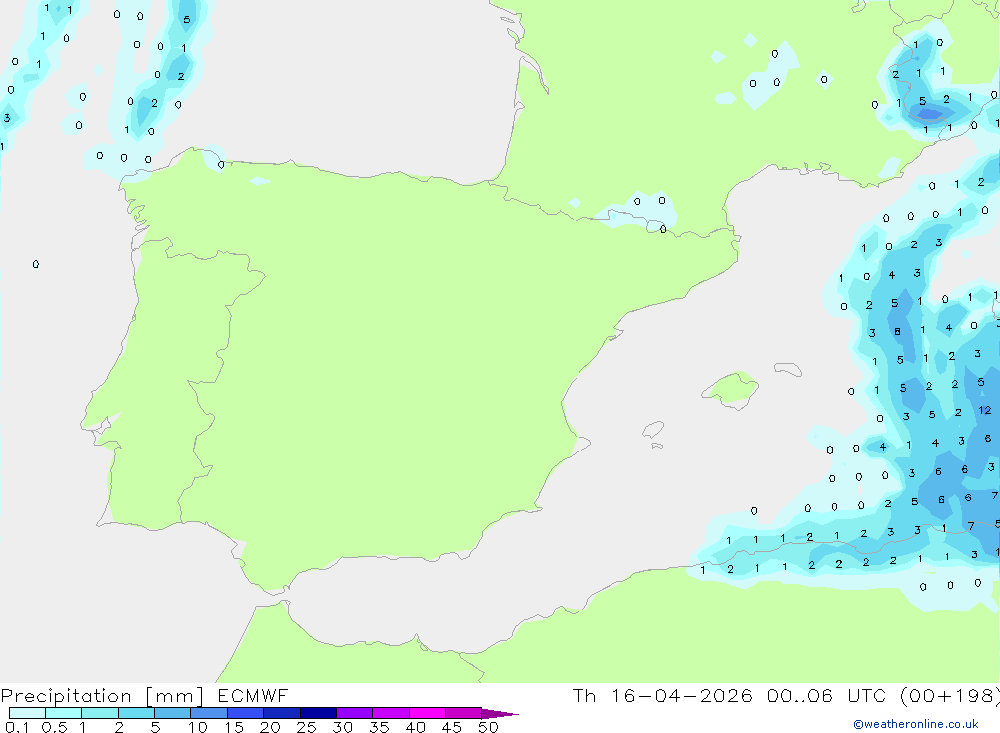Click the legend label "10"

[198, 727]
